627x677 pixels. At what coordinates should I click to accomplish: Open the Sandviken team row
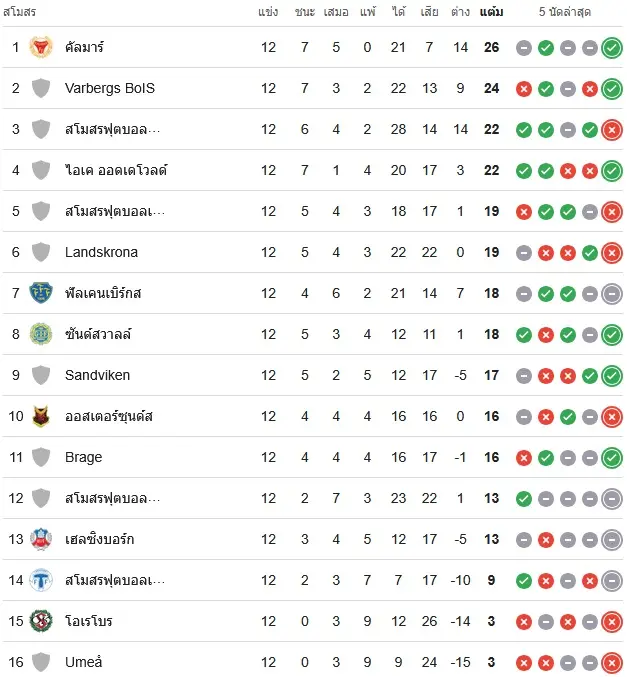pos(313,375)
